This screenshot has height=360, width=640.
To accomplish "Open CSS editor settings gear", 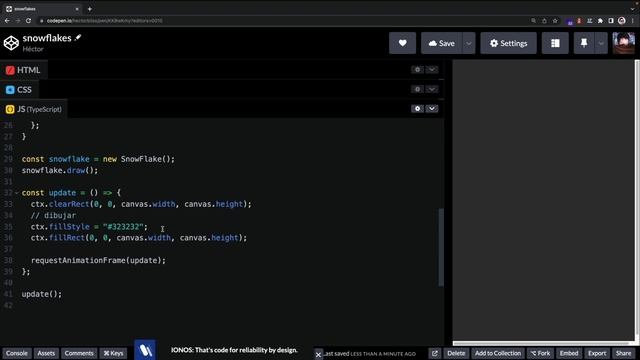I will 417,89.
